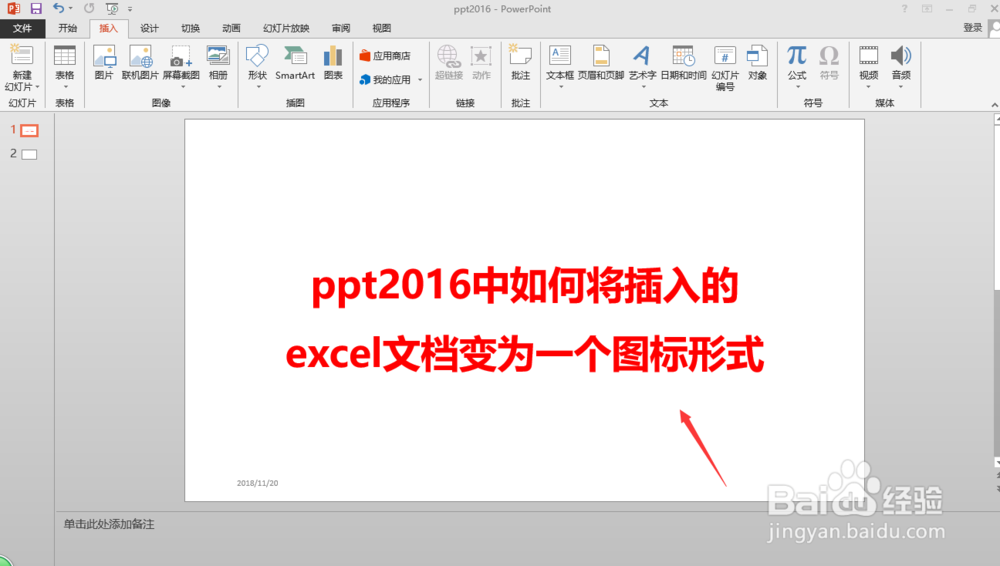The image size is (1000, 566).
Task: Open 应用商店 app store
Action: point(385,56)
